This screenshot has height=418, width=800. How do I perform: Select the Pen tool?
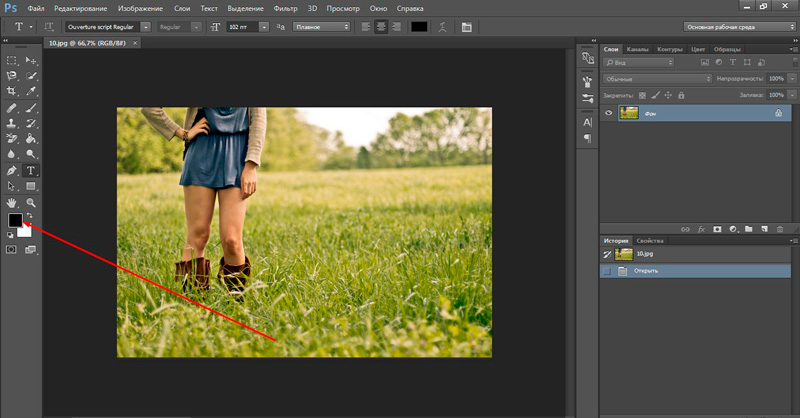(12, 170)
